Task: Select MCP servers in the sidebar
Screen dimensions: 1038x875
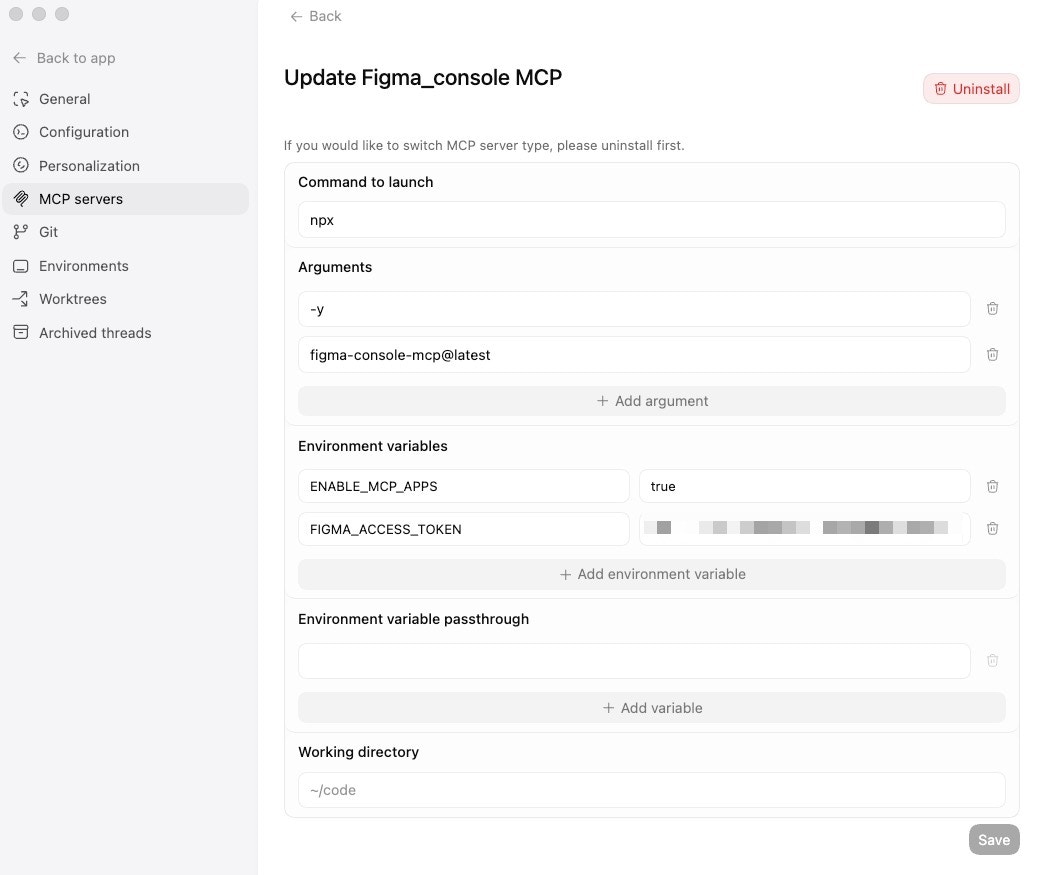Action: tap(79, 198)
